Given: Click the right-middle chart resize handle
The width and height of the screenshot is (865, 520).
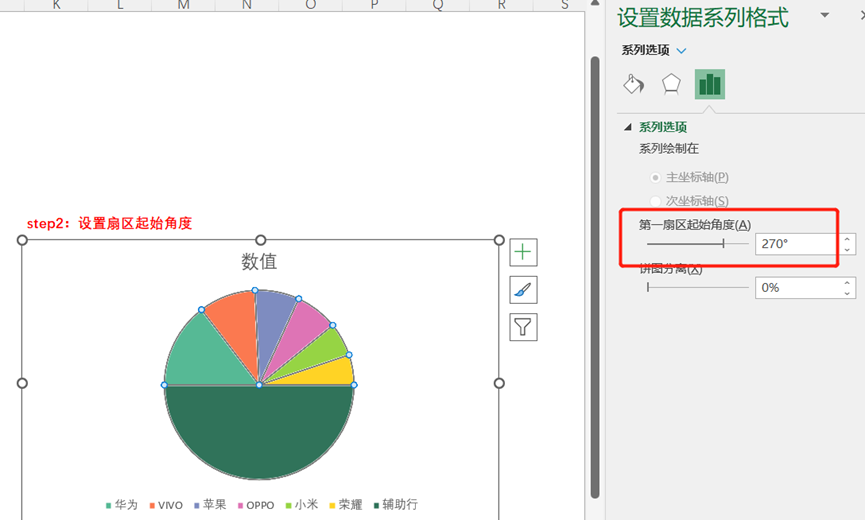Looking at the screenshot, I should 499,383.
